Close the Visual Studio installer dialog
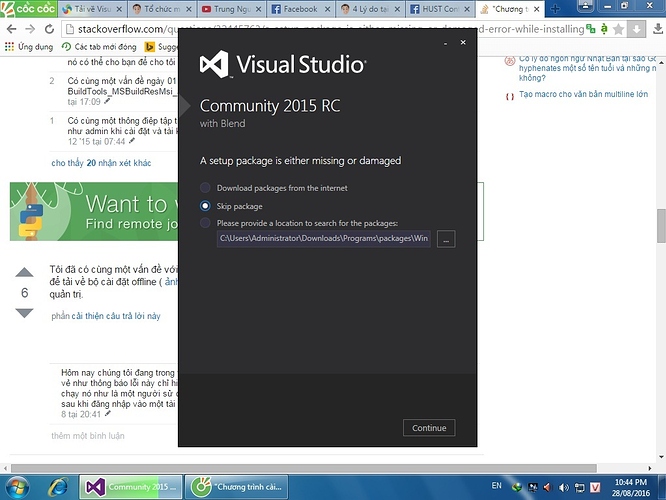 (x=463, y=42)
